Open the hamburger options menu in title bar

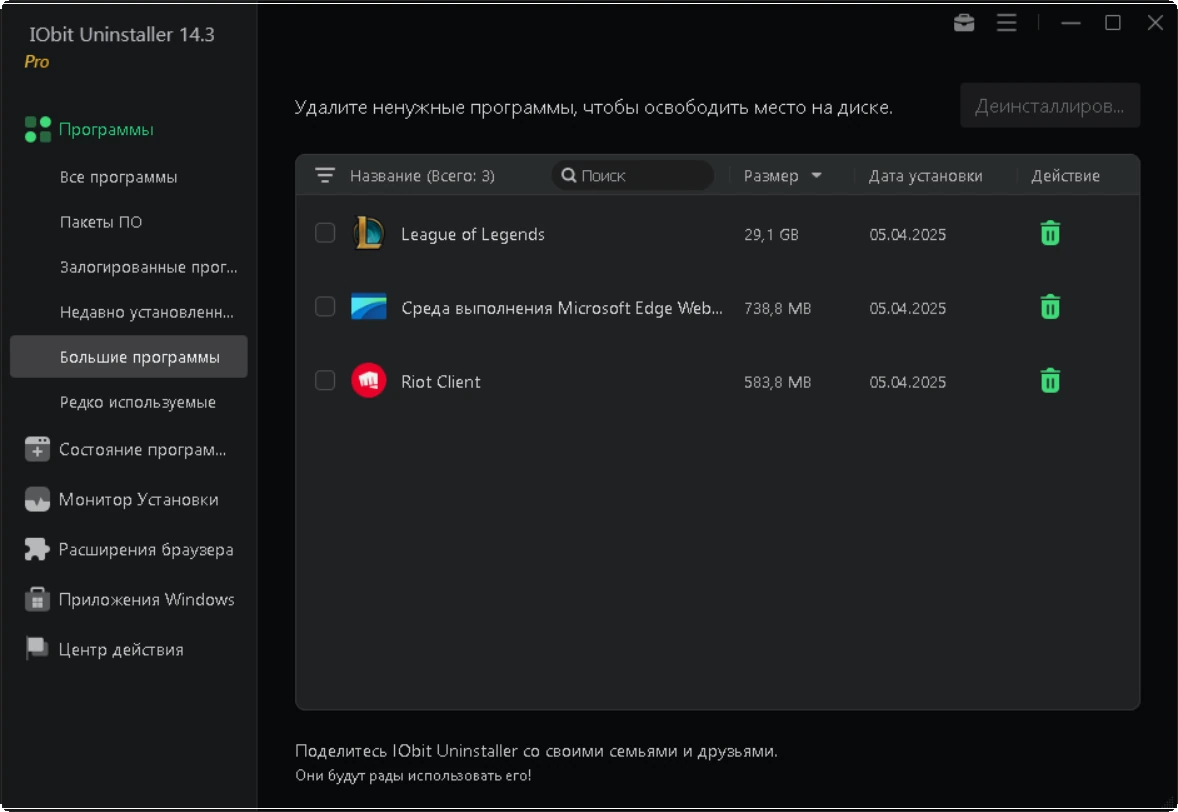point(1007,23)
